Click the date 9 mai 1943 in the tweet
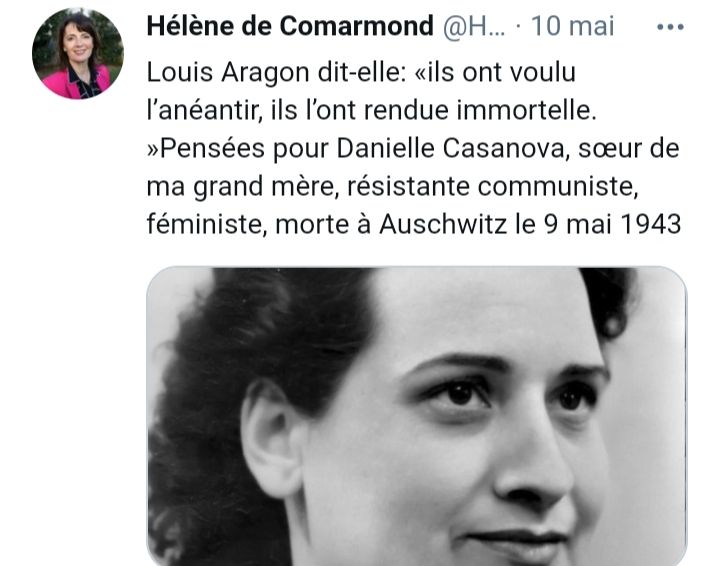Image resolution: width=720 pixels, height=566 pixels. tap(612, 224)
